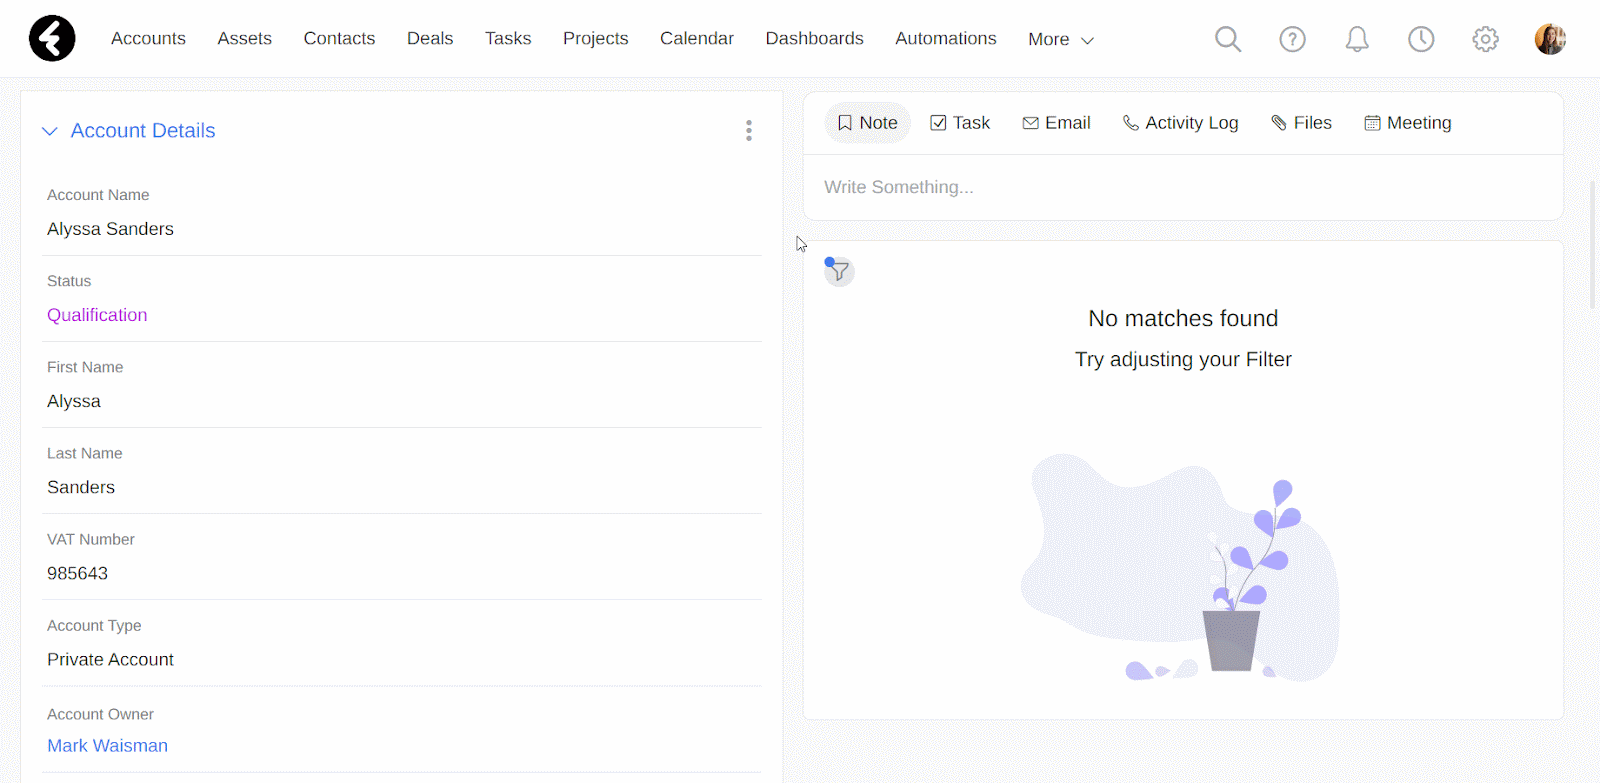Go to Deals in top navigation
Image resolution: width=1600 pixels, height=783 pixels.
pos(430,38)
